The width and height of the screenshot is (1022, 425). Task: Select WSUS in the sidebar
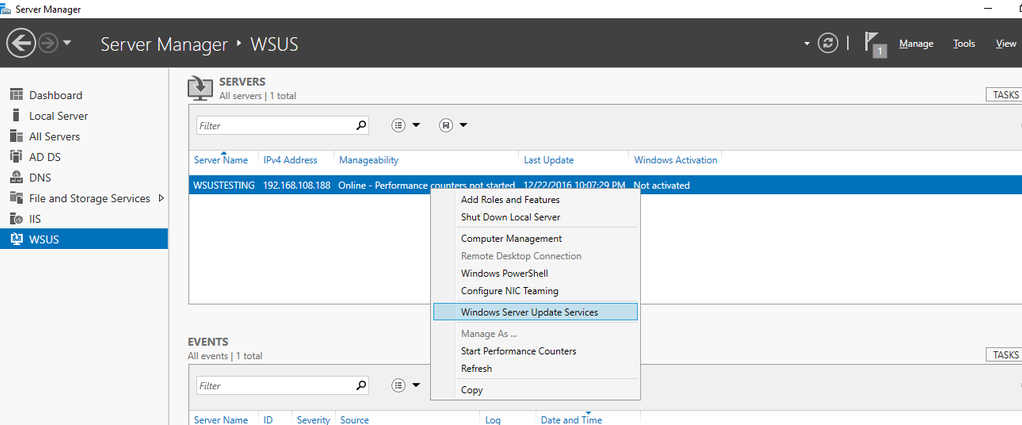[83, 239]
